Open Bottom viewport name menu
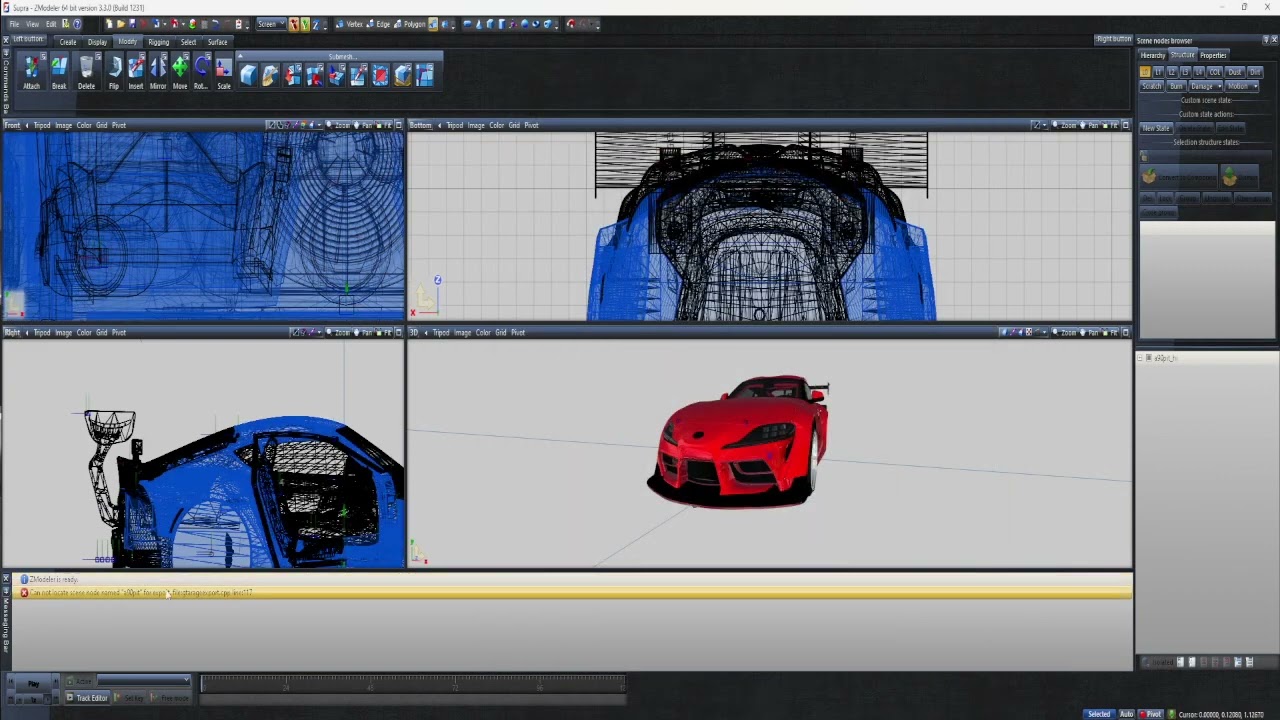This screenshot has width=1280, height=720. (x=420, y=125)
